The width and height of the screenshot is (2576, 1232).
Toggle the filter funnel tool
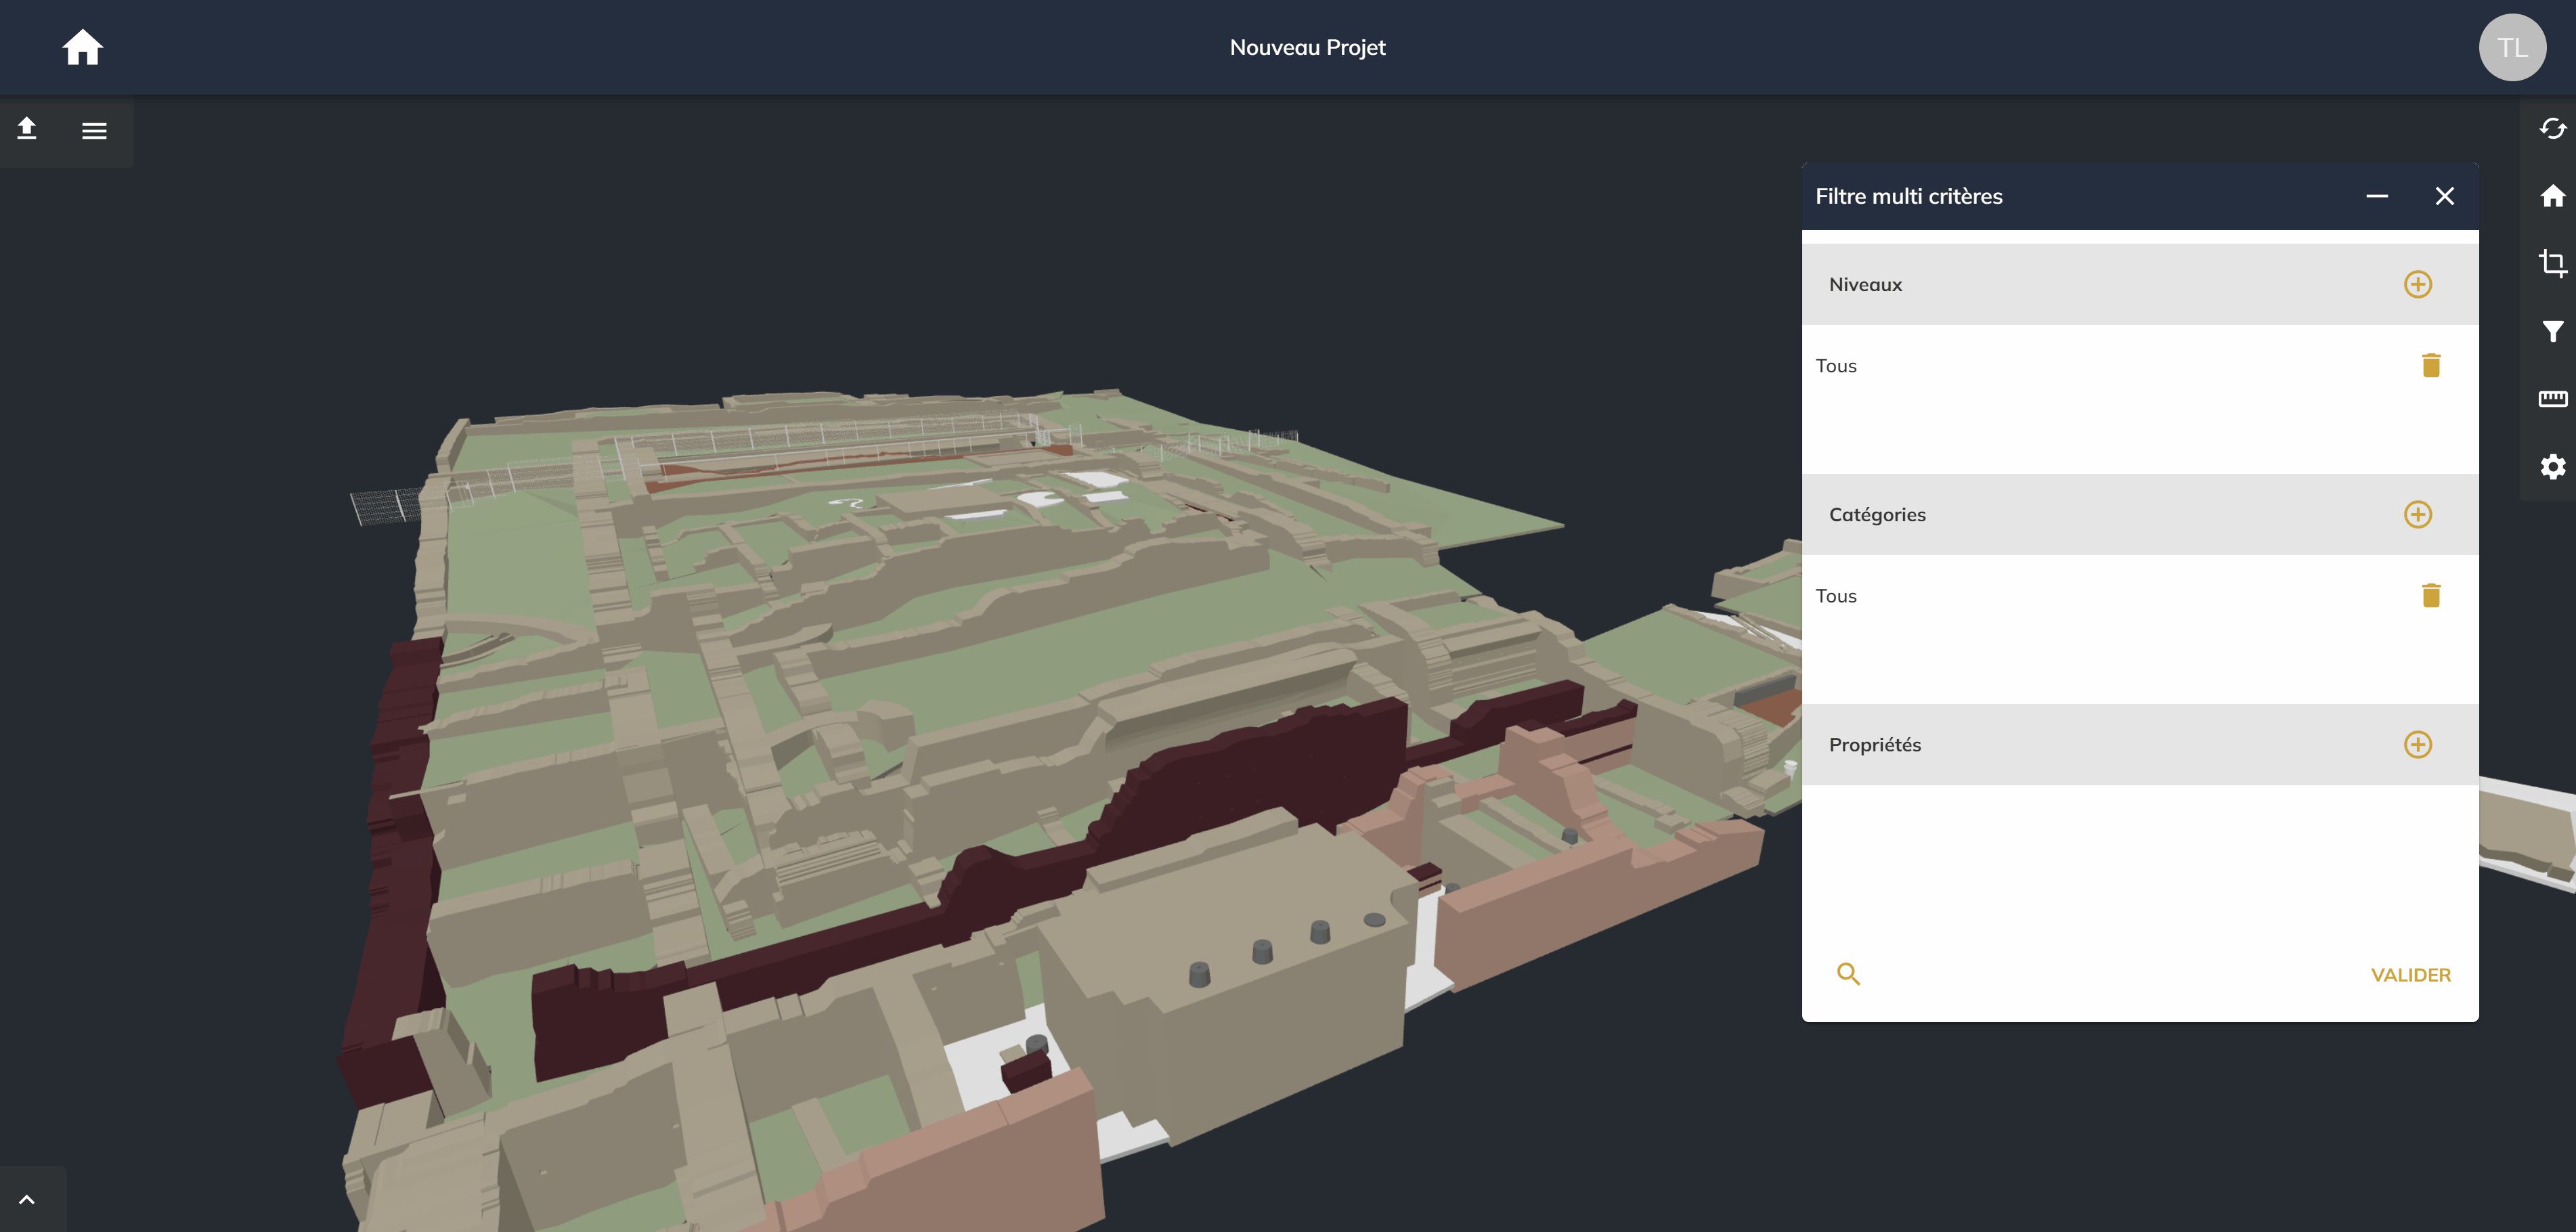[2552, 331]
